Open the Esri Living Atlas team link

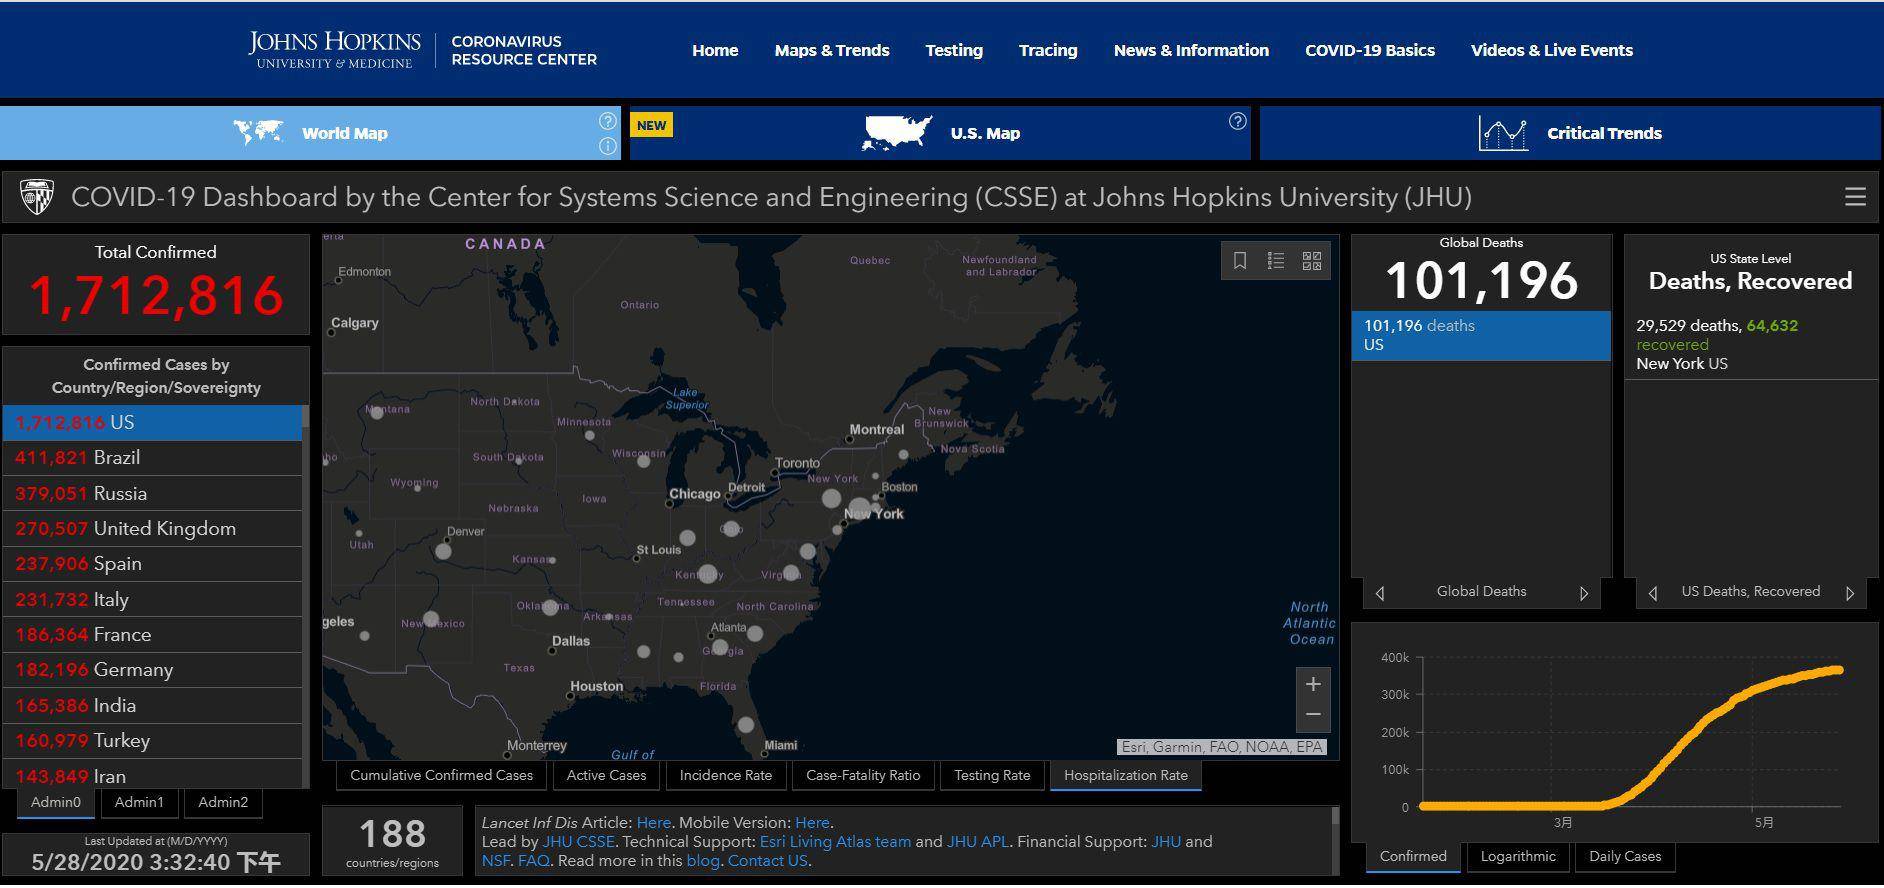tap(835, 842)
